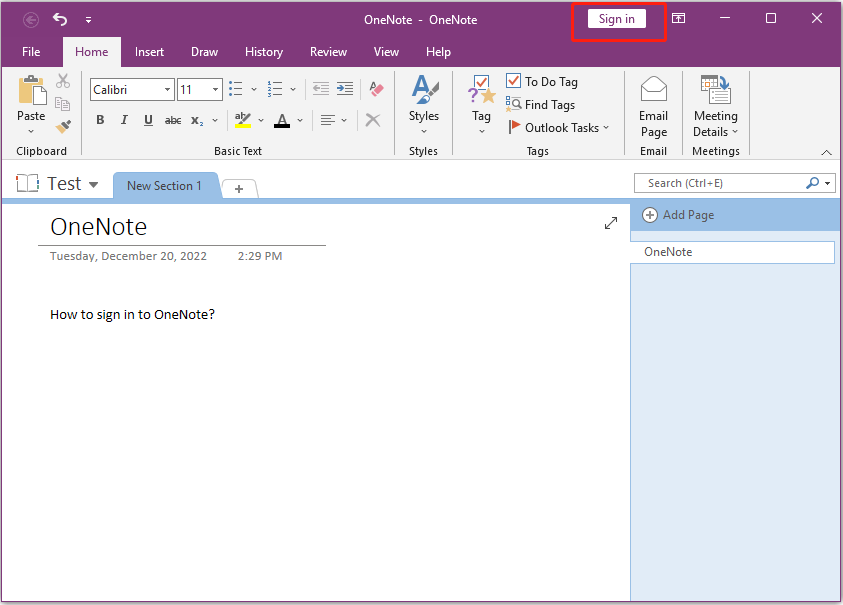The width and height of the screenshot is (843, 605).
Task: Click the Undo arrow in title bar
Action: [60, 20]
